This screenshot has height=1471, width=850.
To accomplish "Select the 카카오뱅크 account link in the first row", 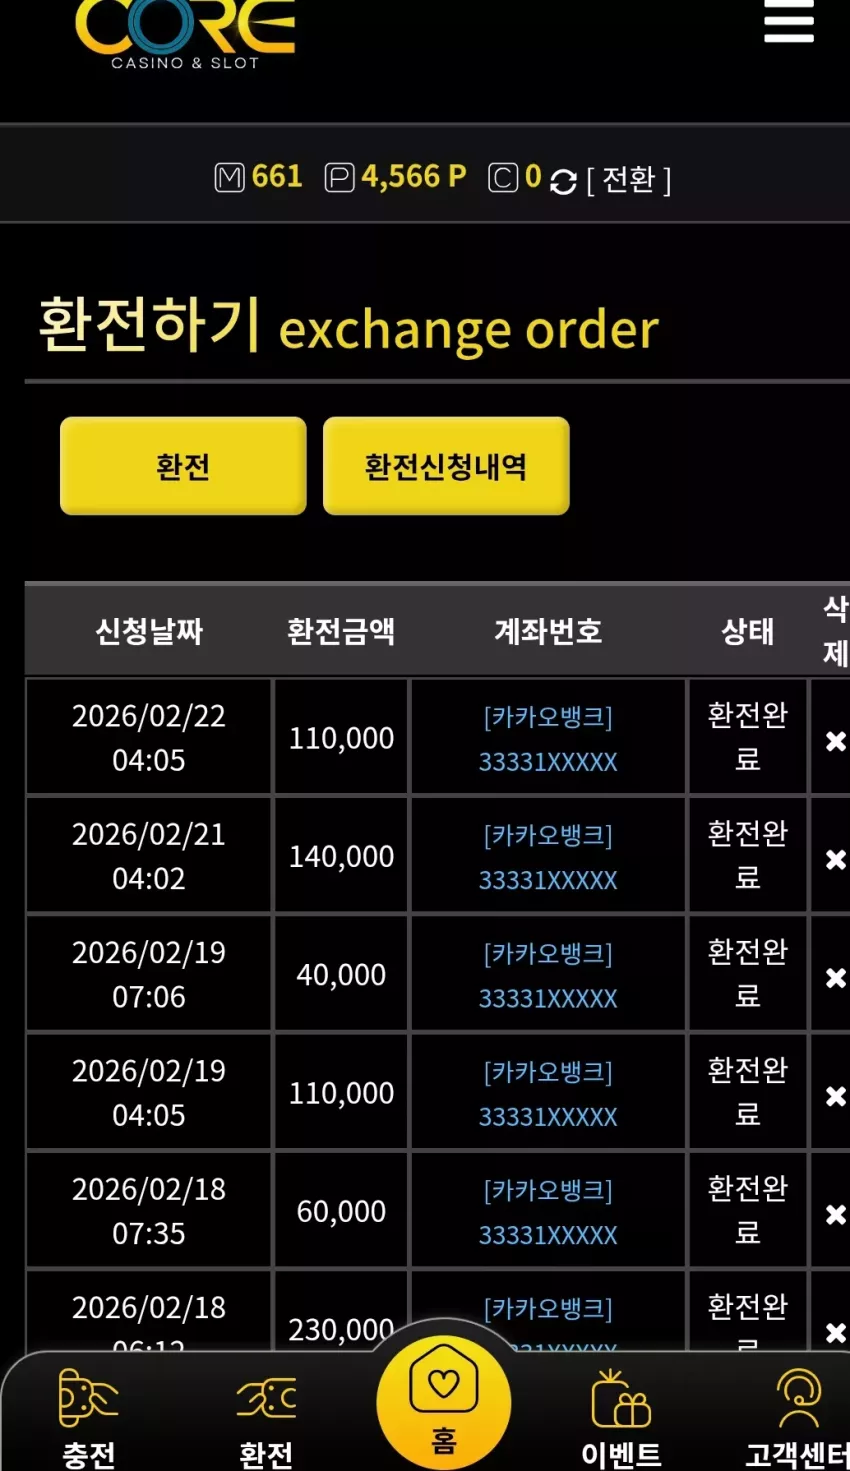I will (x=548, y=739).
